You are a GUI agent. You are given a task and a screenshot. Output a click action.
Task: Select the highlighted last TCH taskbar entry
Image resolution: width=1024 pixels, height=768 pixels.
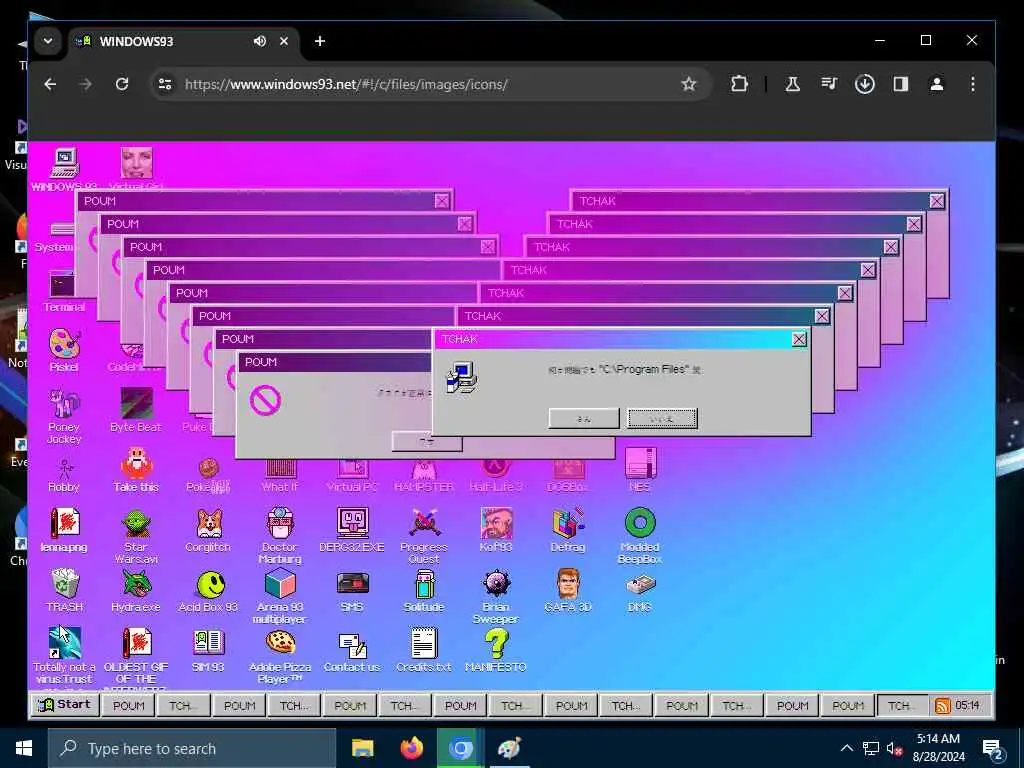pyautogui.click(x=902, y=706)
